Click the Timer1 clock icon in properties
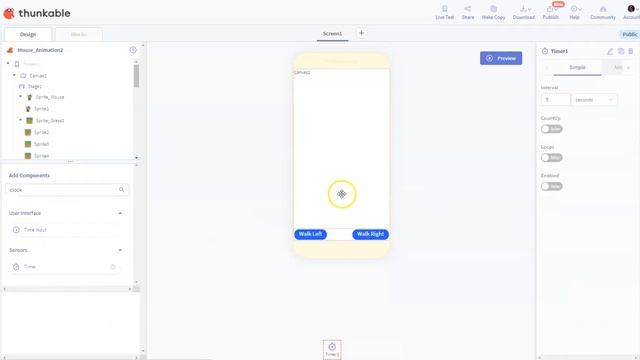Viewport: 640px width, 360px height. (545, 51)
